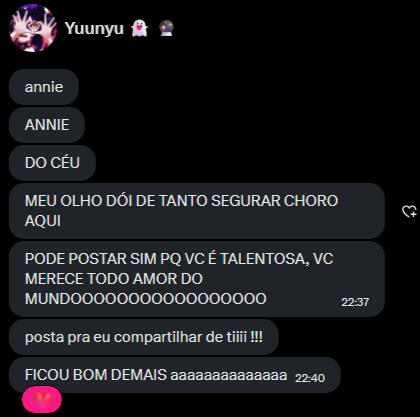Viewport: 420px width, 417px height.
Task: Select the "FICOU BOM DEMAIS" message
Action: (175, 375)
